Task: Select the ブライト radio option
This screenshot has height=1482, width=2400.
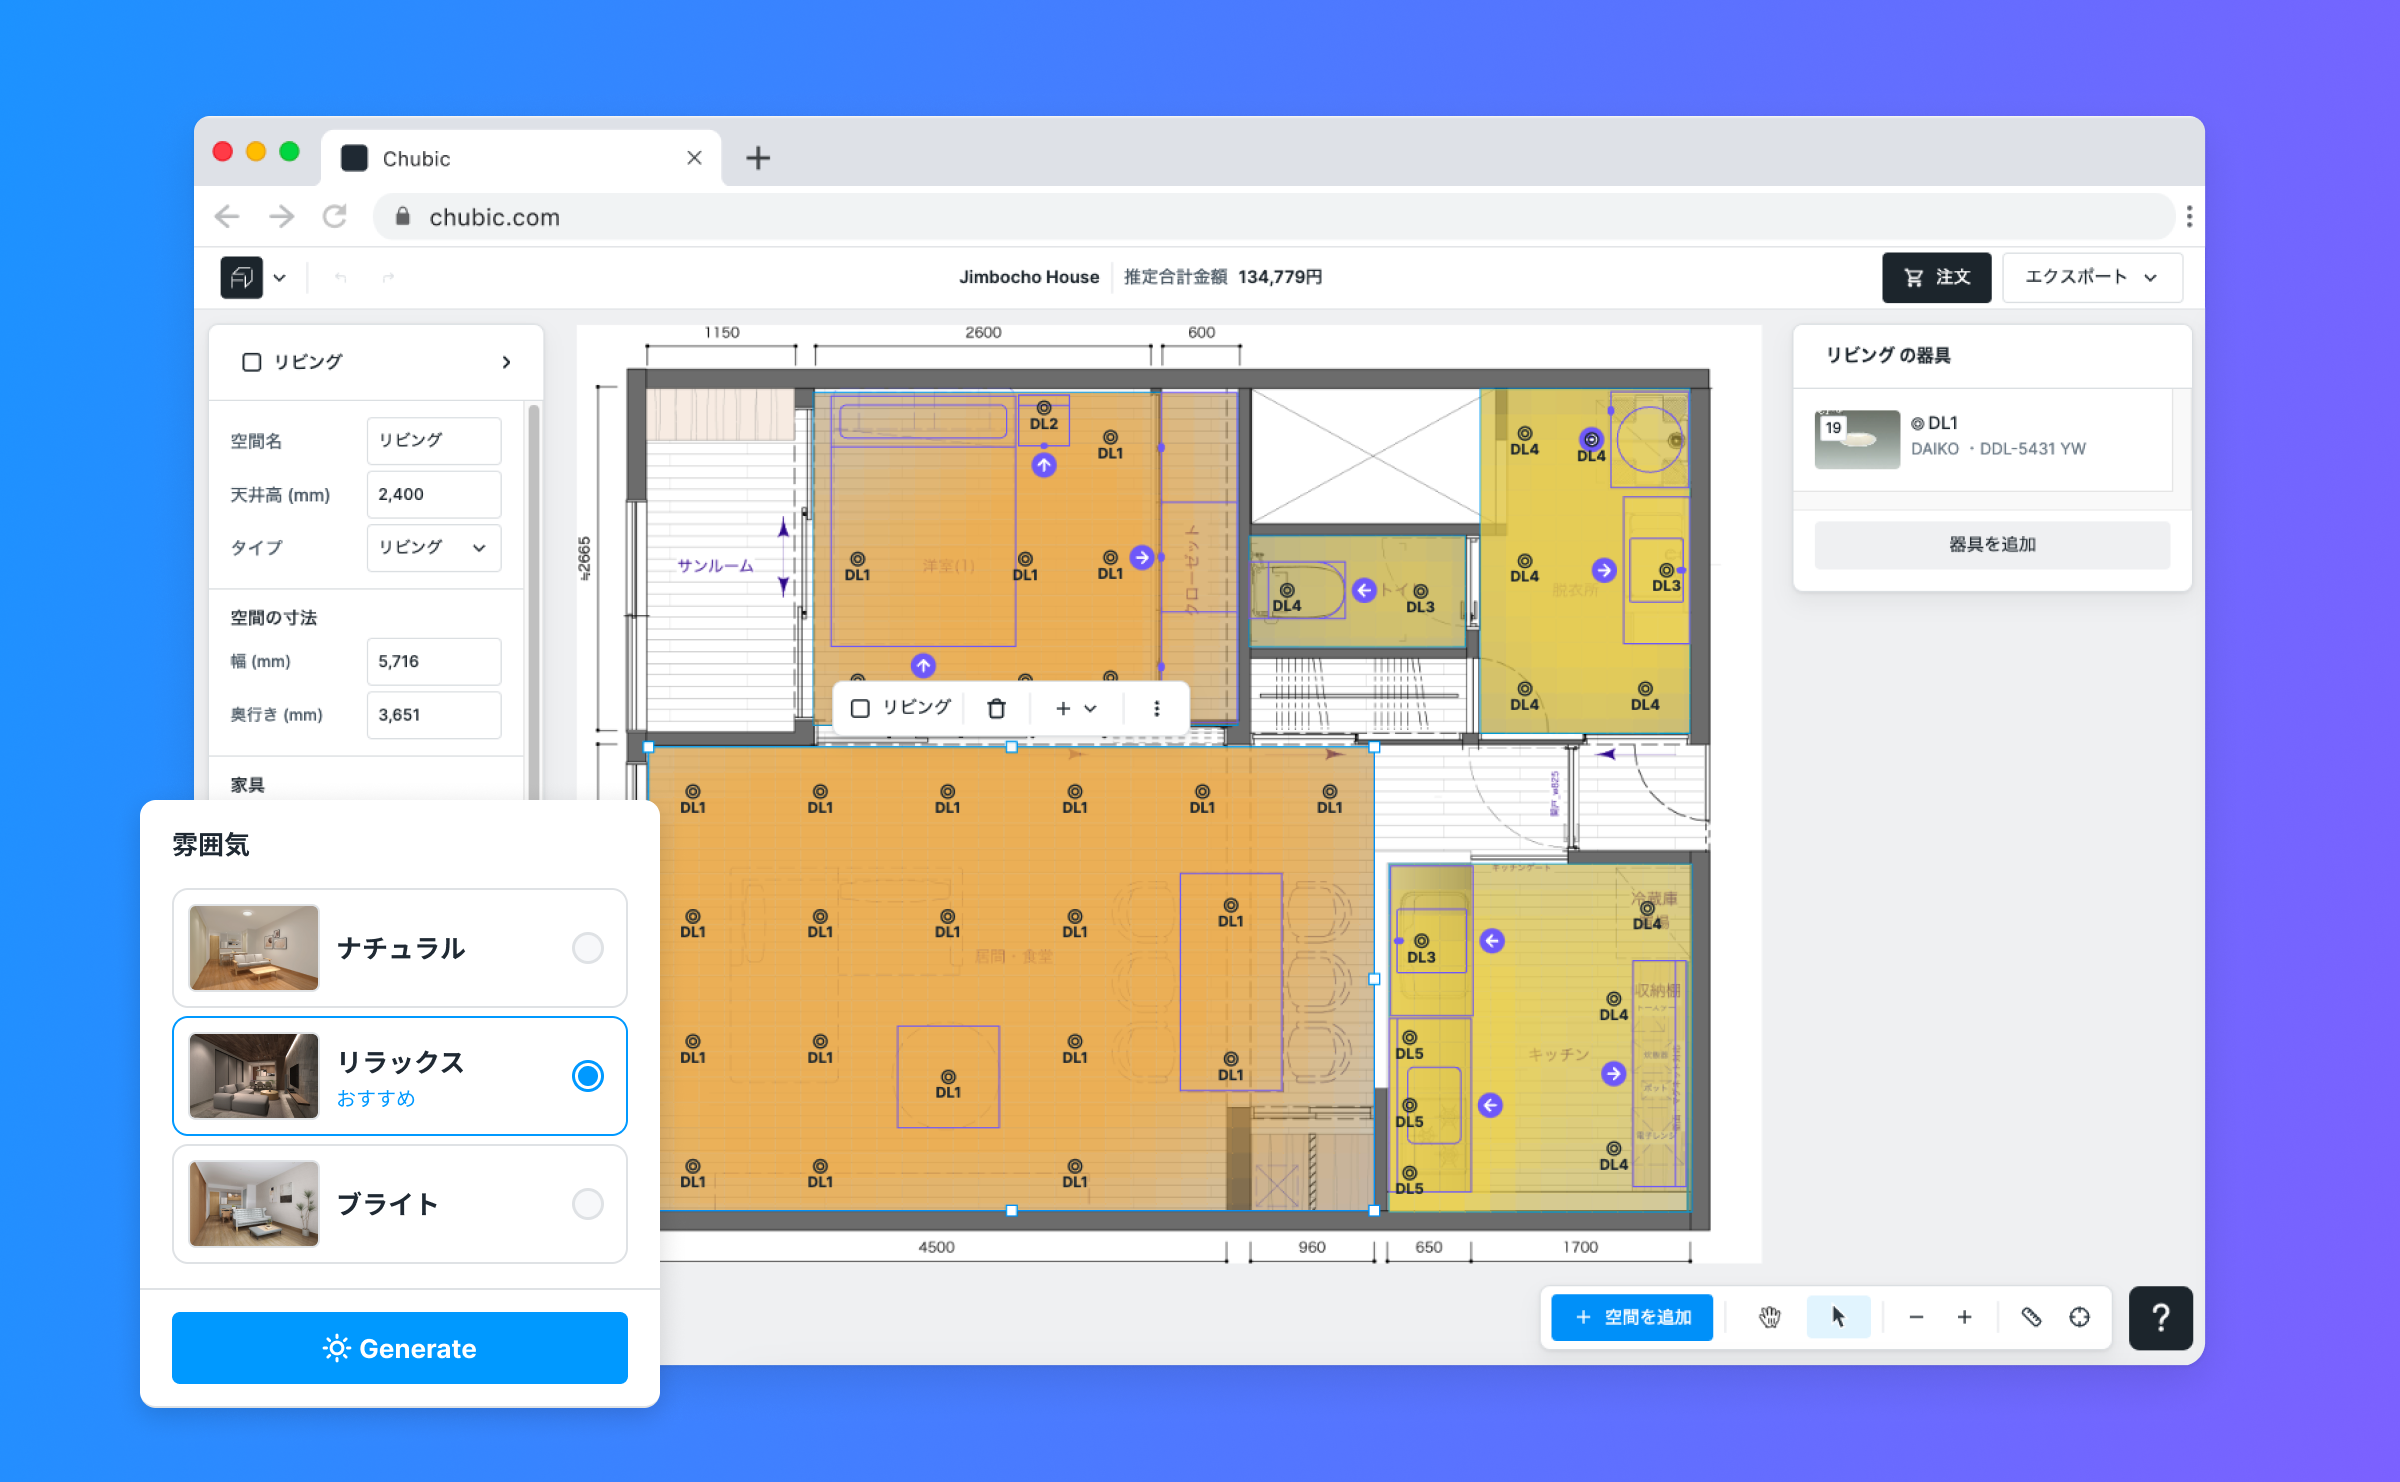Action: click(587, 1203)
